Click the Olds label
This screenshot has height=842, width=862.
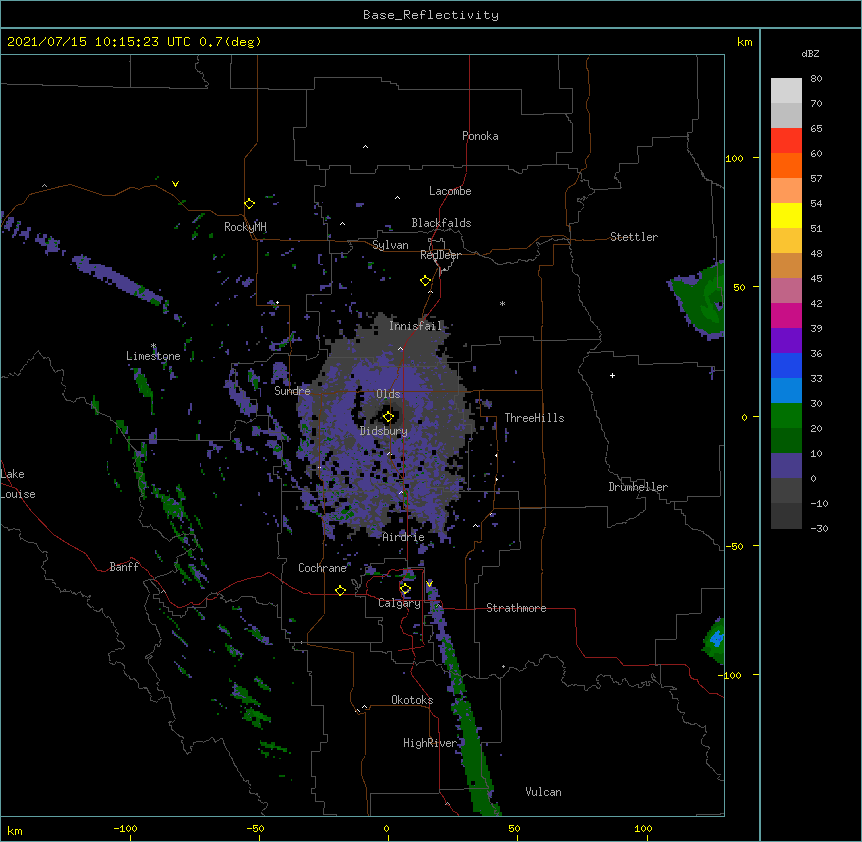pyautogui.click(x=388, y=394)
